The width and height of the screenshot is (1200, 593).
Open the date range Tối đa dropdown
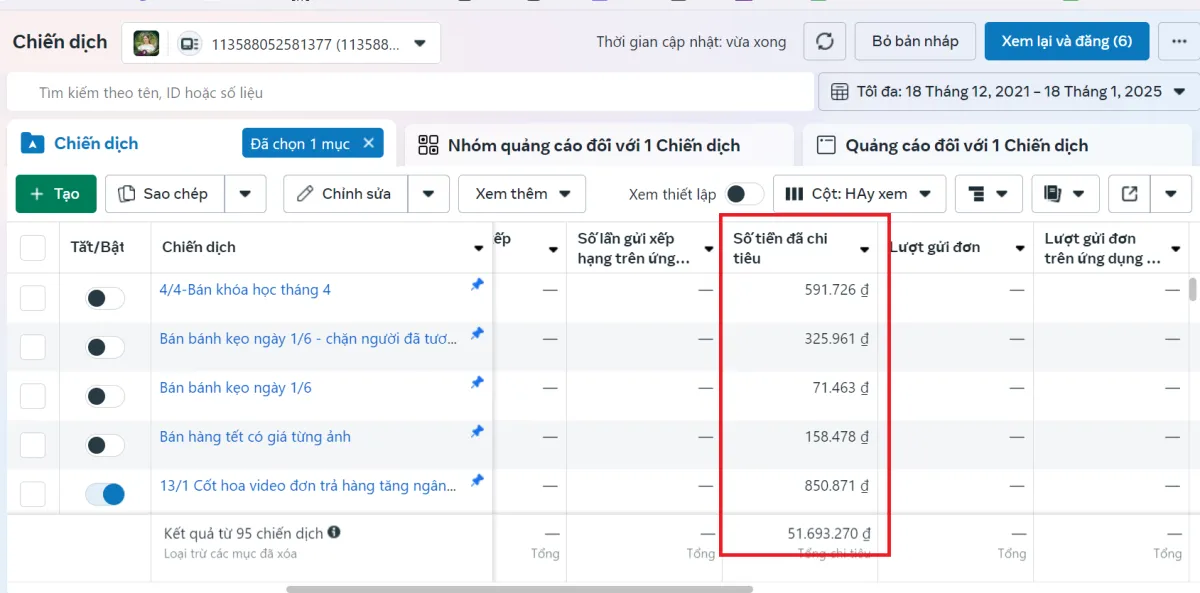(1008, 92)
